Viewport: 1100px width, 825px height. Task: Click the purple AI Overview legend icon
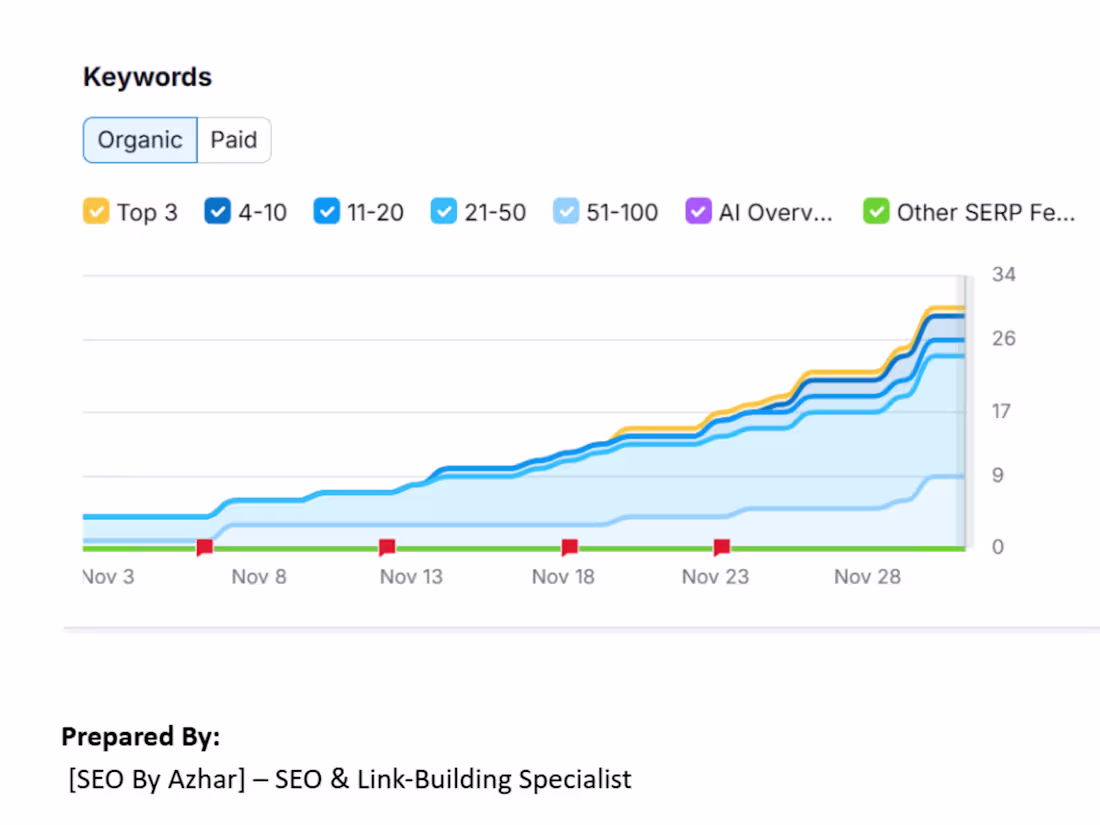point(698,211)
